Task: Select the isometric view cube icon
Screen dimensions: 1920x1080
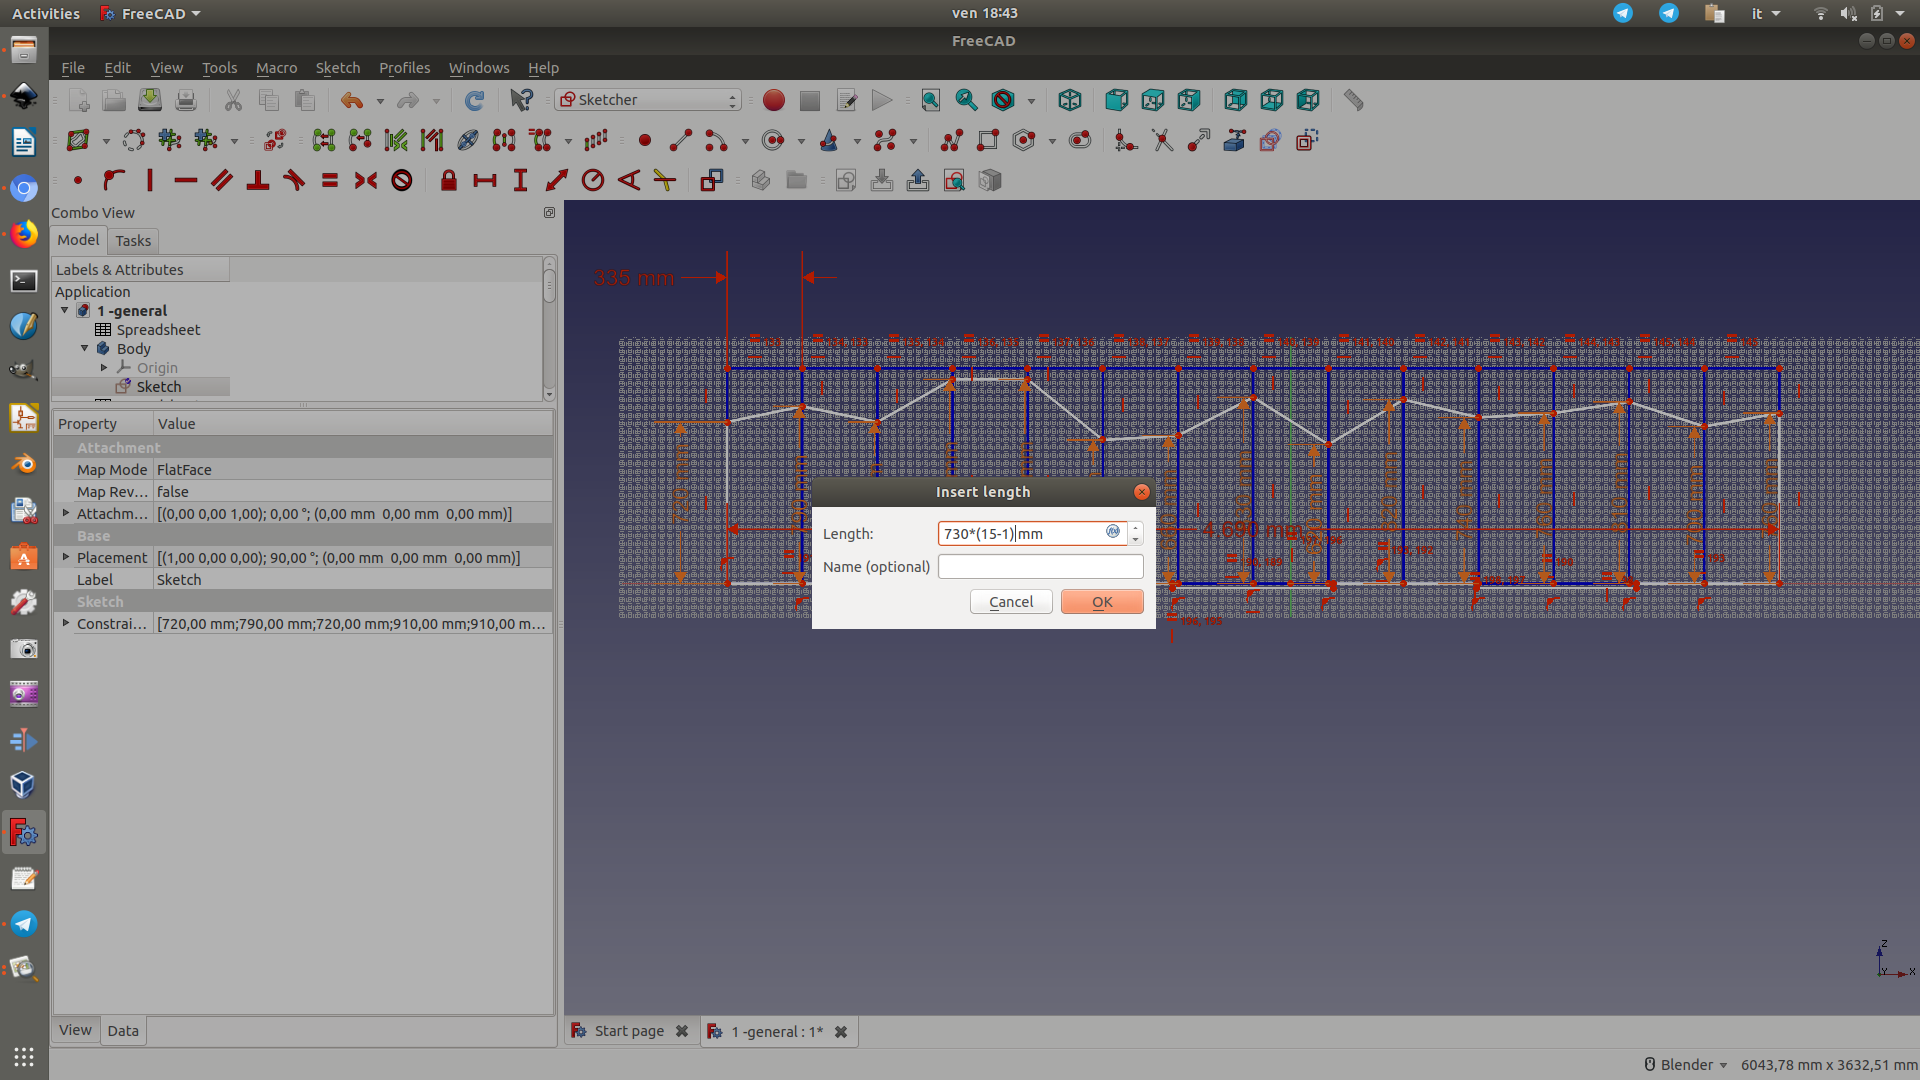Action: coord(1070,100)
